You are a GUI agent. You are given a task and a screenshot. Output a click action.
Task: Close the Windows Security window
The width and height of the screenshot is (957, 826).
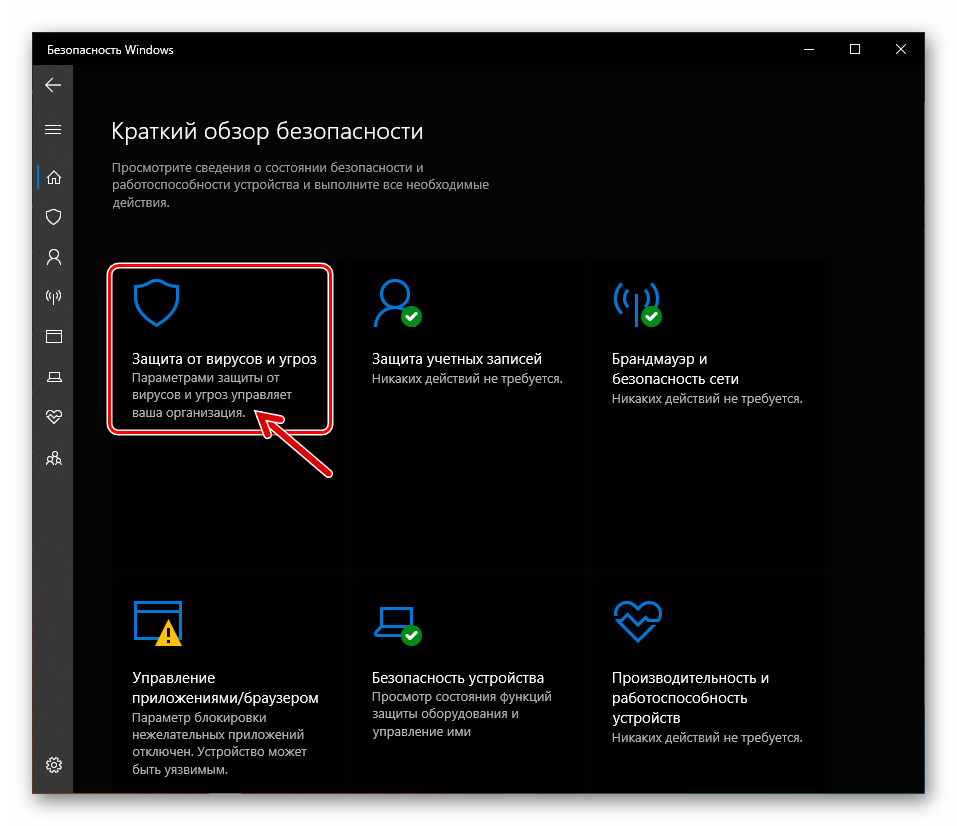900,49
